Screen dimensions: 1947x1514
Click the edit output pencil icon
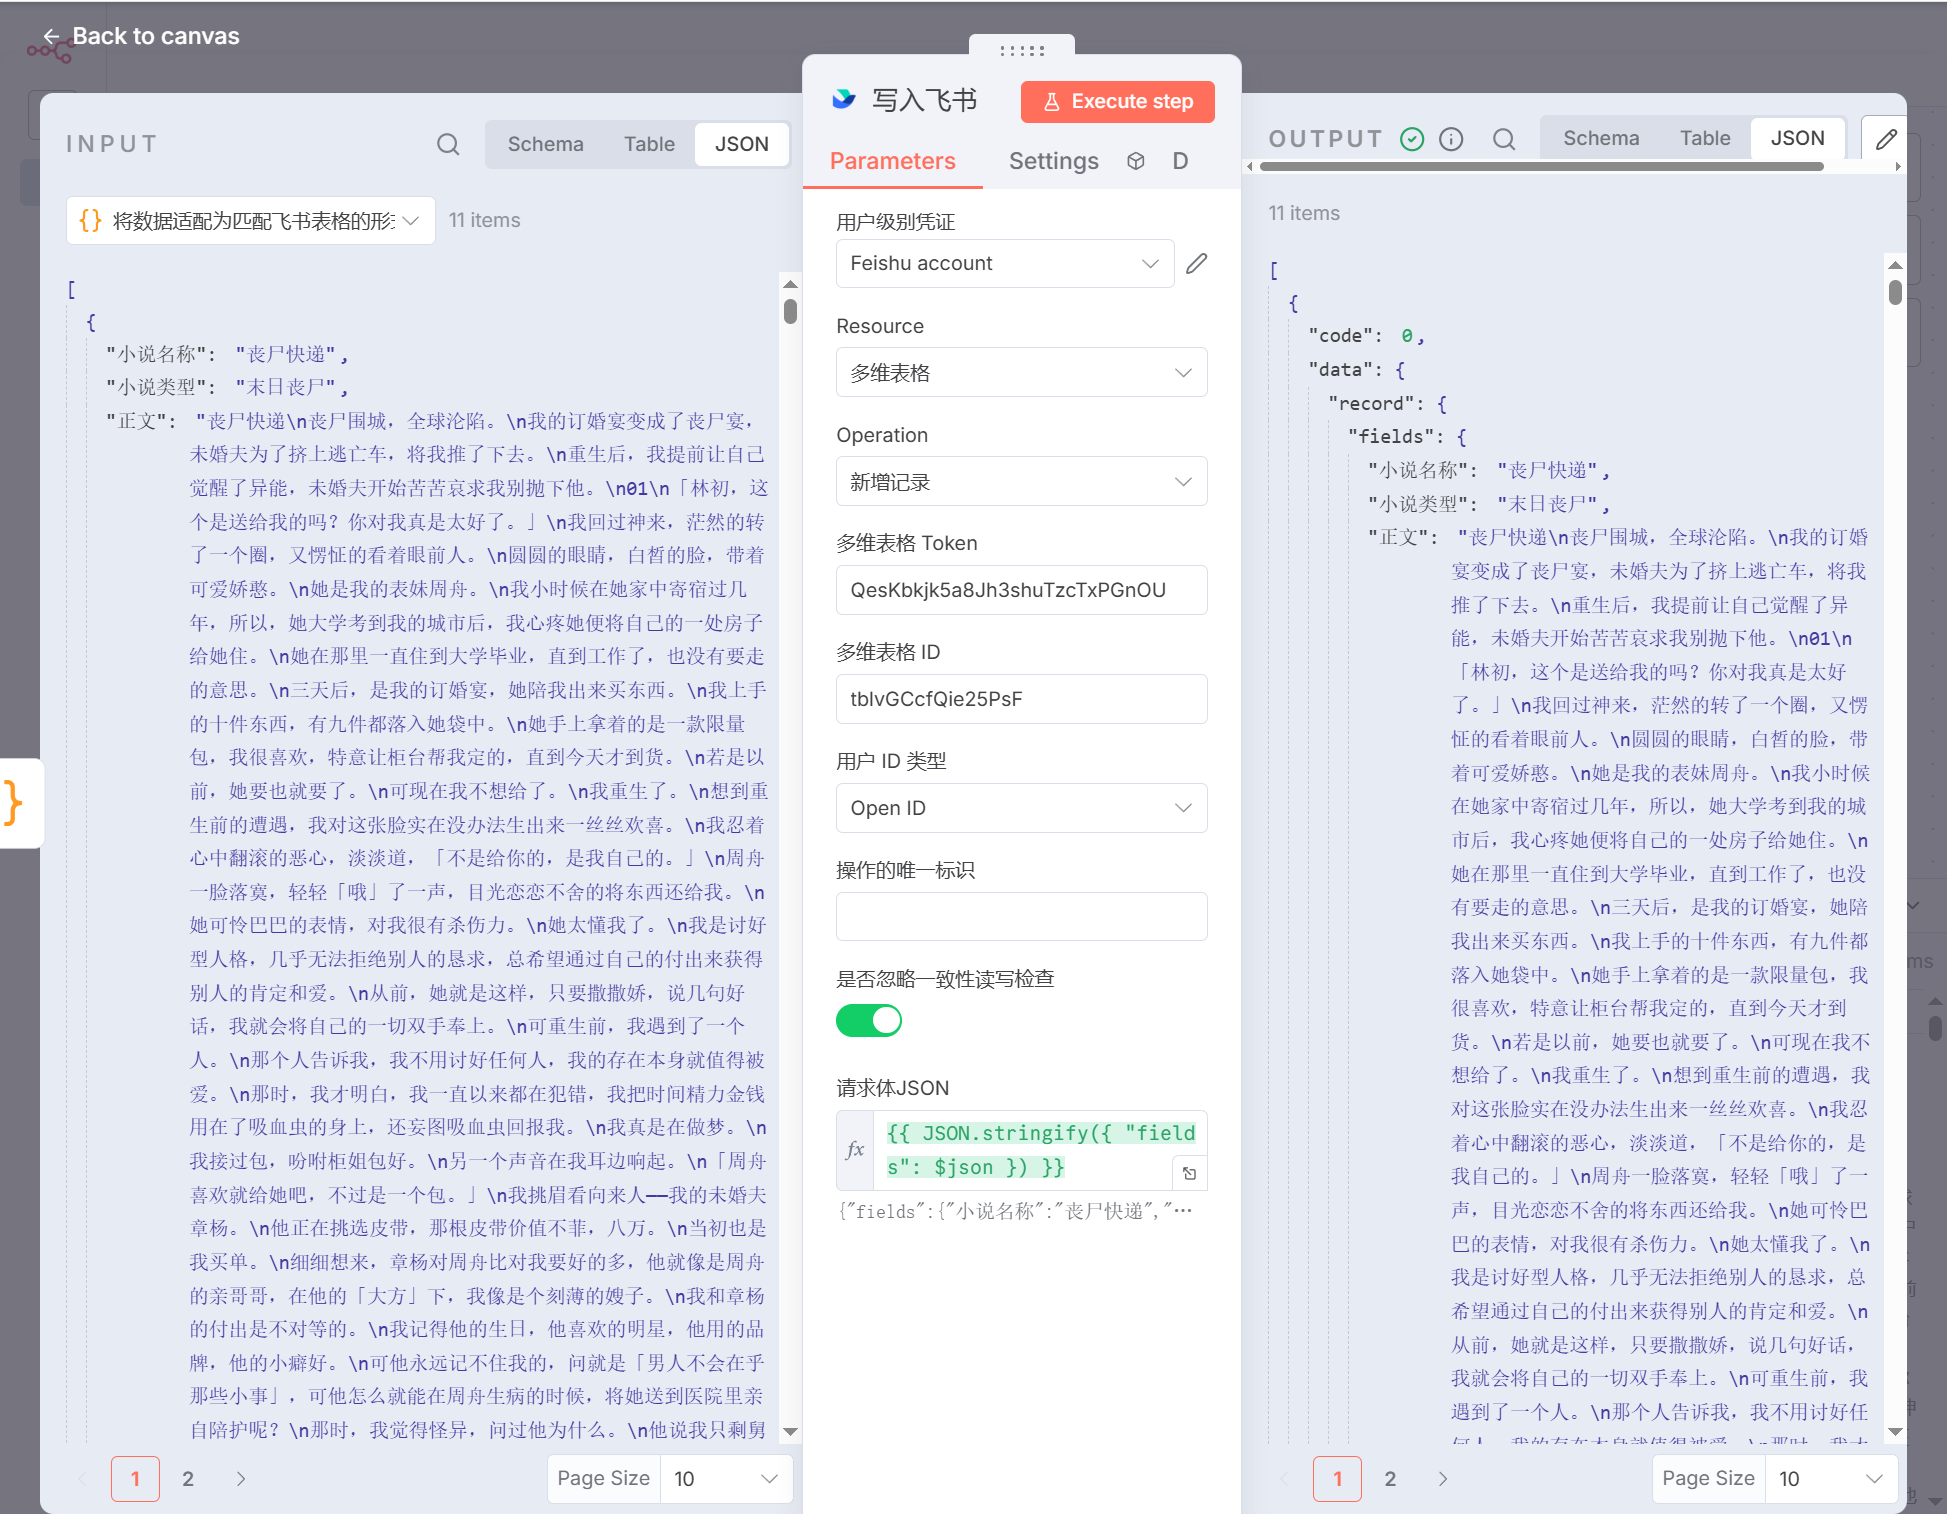point(1885,139)
